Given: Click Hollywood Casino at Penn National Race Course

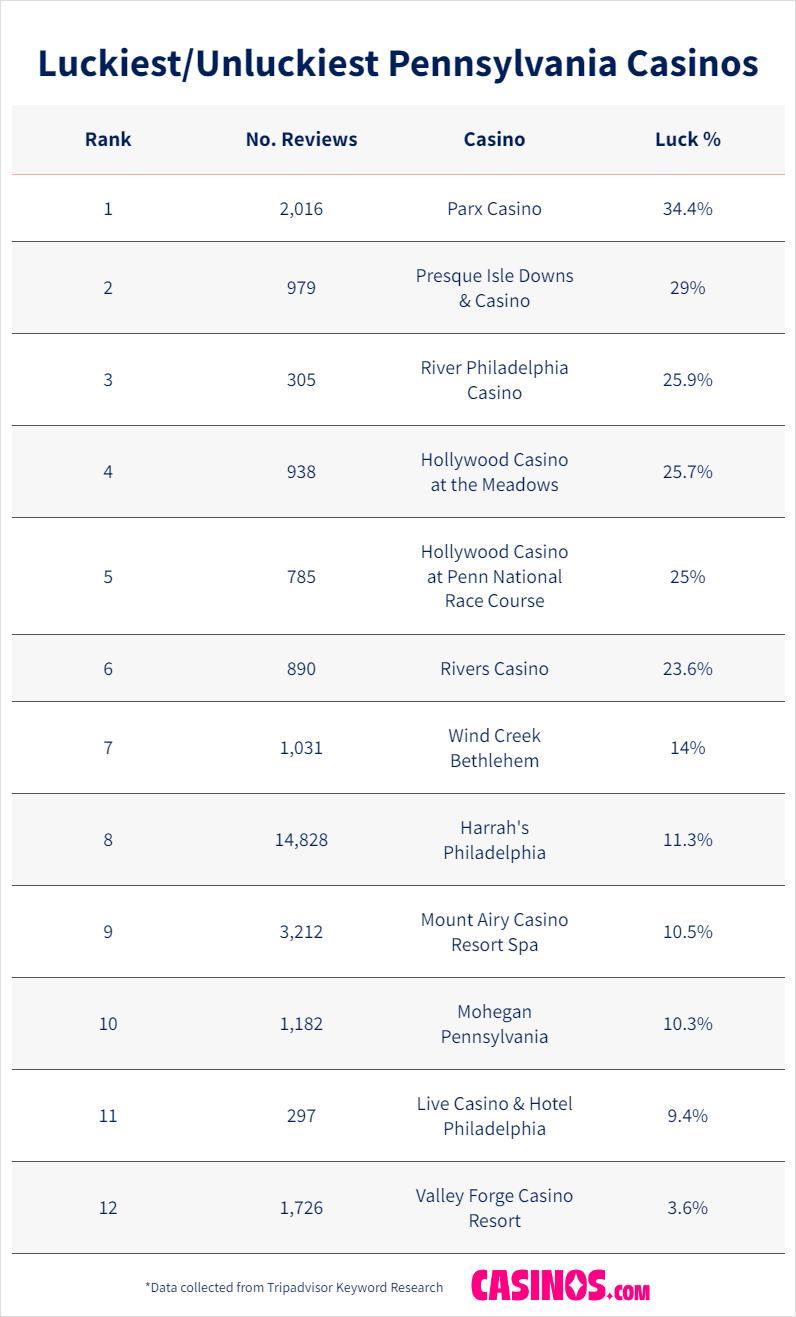Looking at the screenshot, I should tap(494, 576).
